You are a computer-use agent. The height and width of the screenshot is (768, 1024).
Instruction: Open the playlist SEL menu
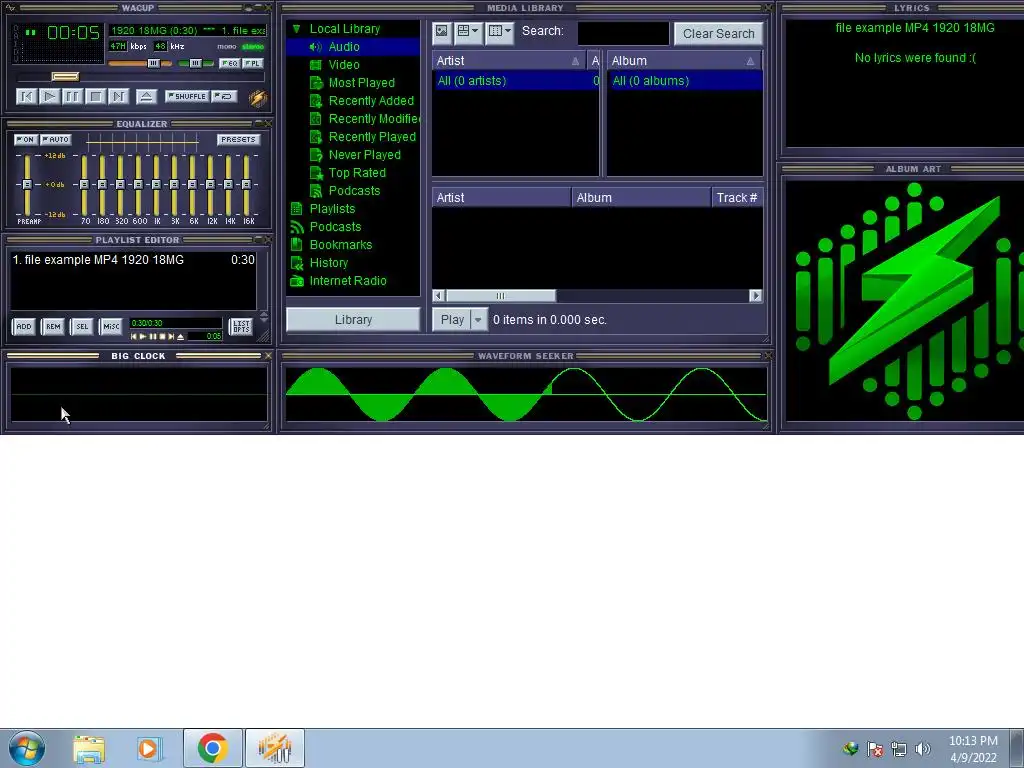click(x=82, y=327)
